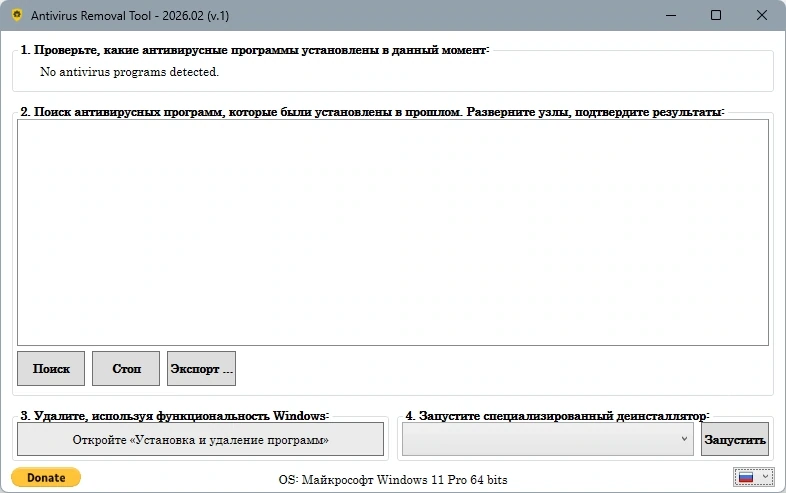Expand the specialized uninstaller dropdown

click(548, 439)
